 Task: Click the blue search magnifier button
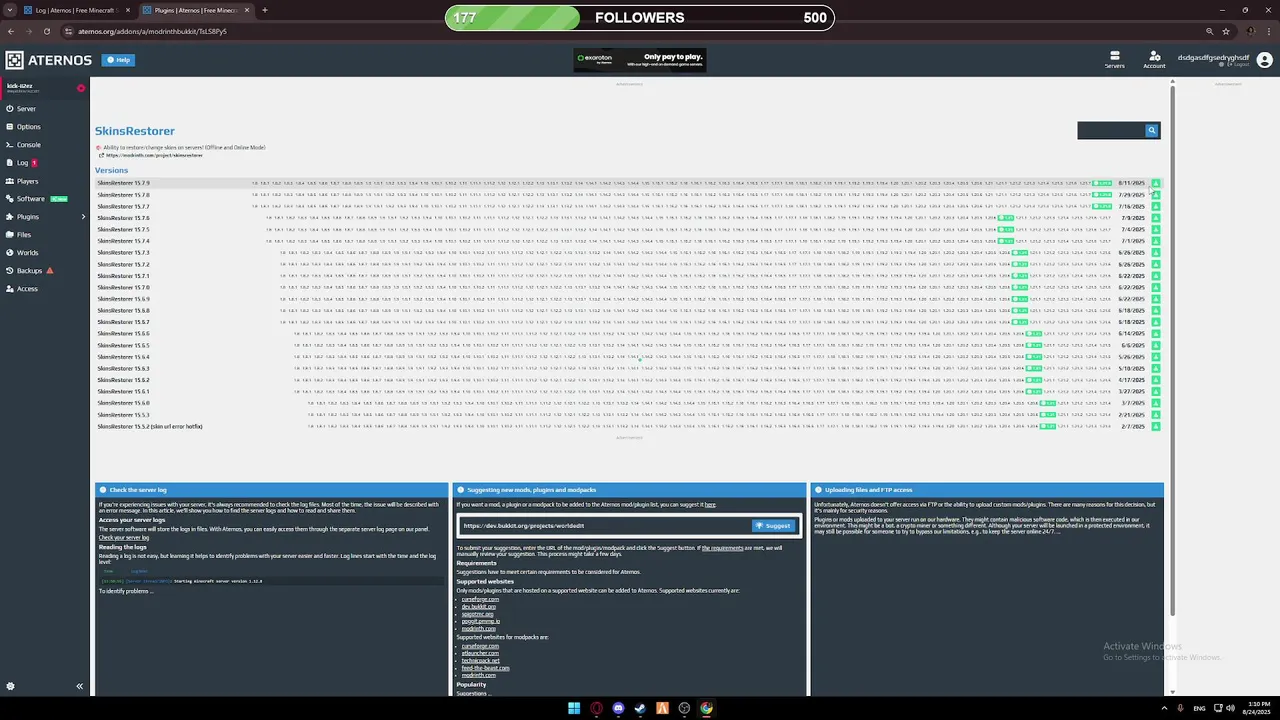(x=1152, y=130)
